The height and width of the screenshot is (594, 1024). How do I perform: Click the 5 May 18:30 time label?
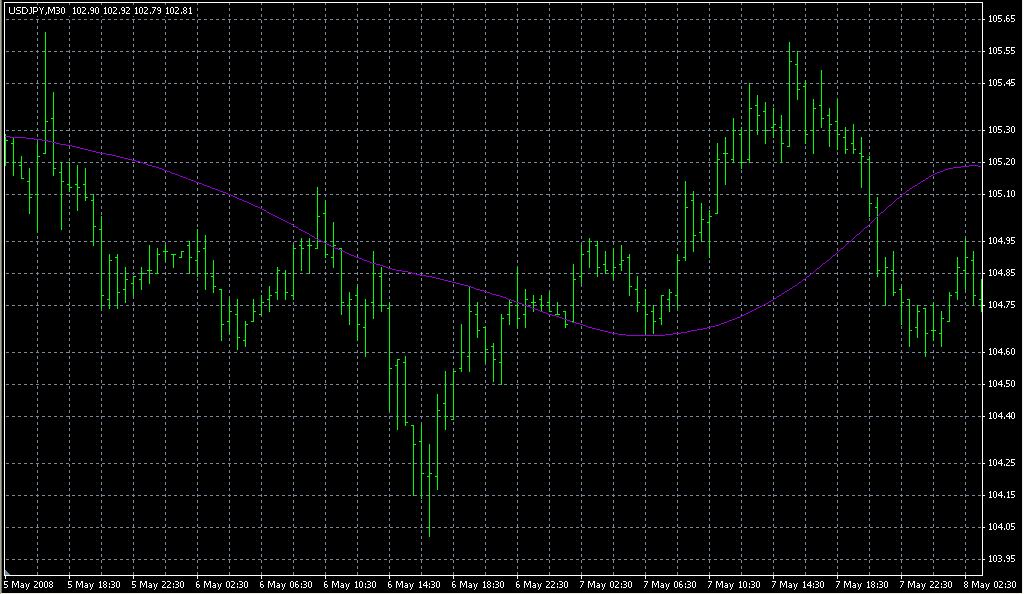pyautogui.click(x=93, y=585)
